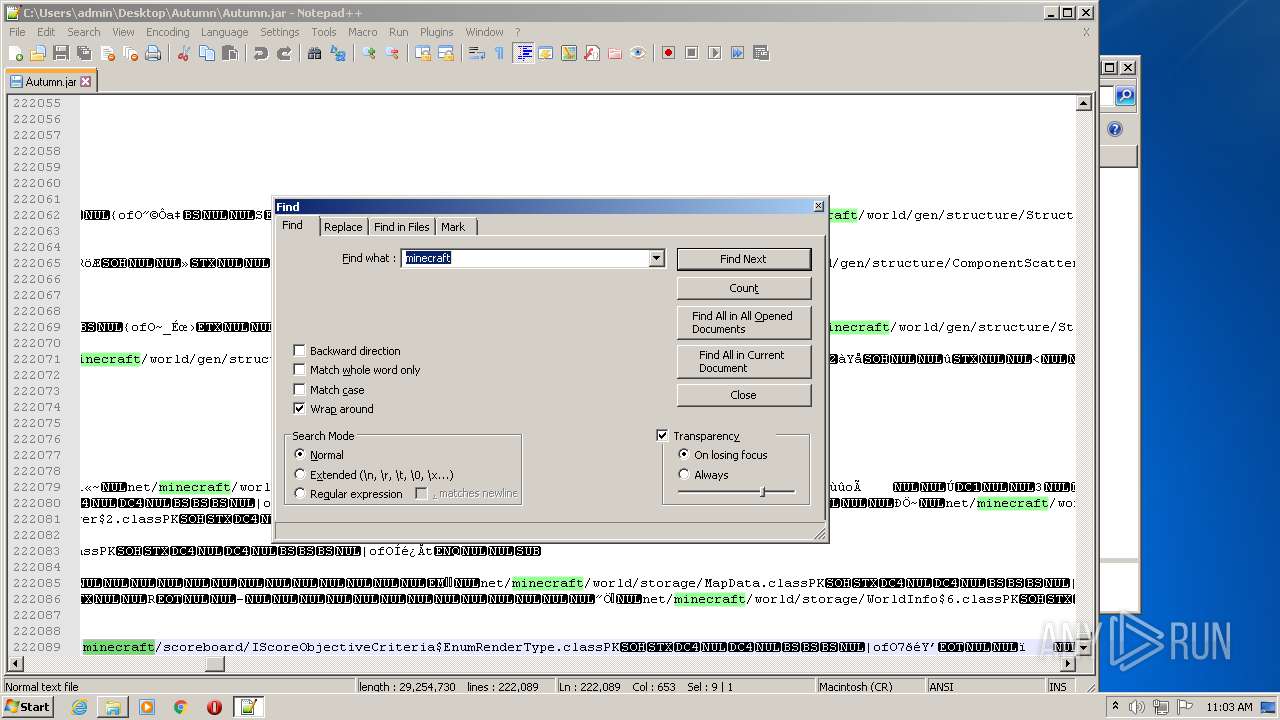This screenshot has width=1280, height=720.
Task: Toggle synchronize horizontal scrolling icon
Action: click(446, 53)
